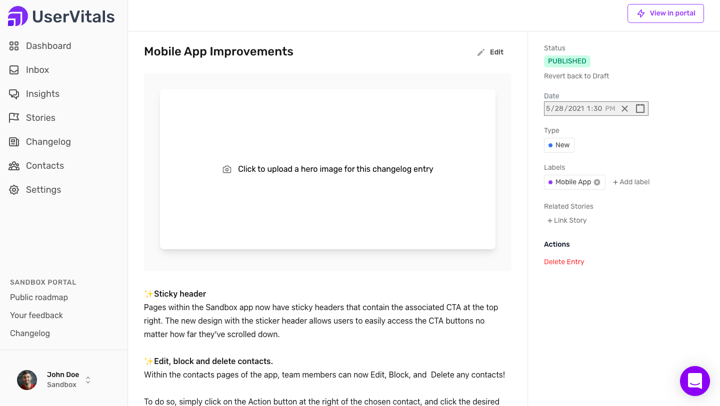720x406 pixels.
Task: Click John Doe's avatar photo
Action: pos(27,380)
